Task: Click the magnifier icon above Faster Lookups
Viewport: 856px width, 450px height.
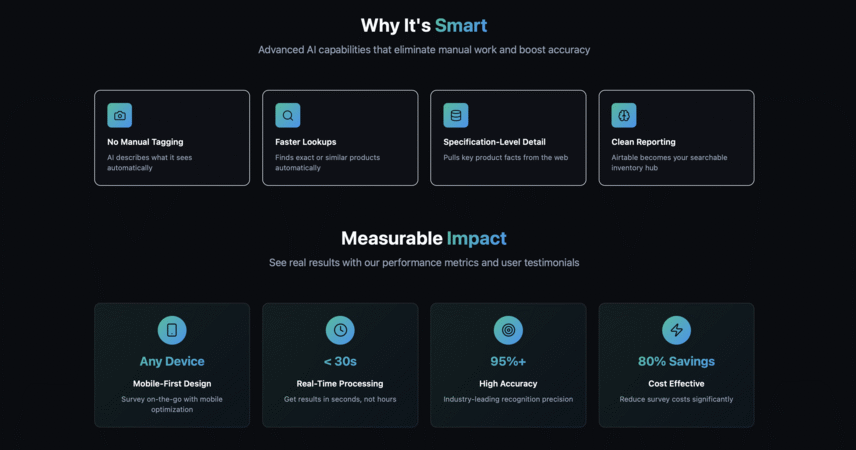Action: tap(288, 115)
